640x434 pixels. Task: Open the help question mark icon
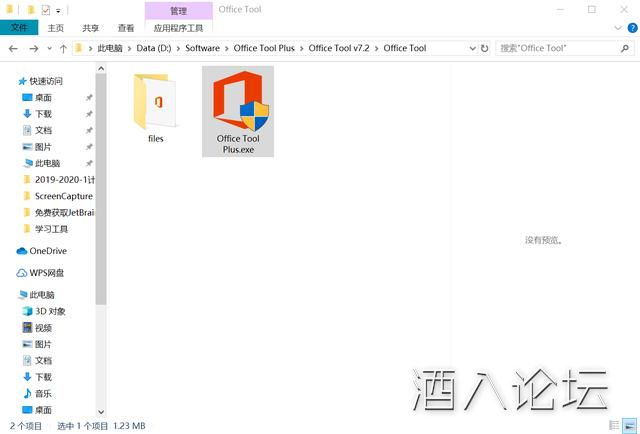click(632, 28)
